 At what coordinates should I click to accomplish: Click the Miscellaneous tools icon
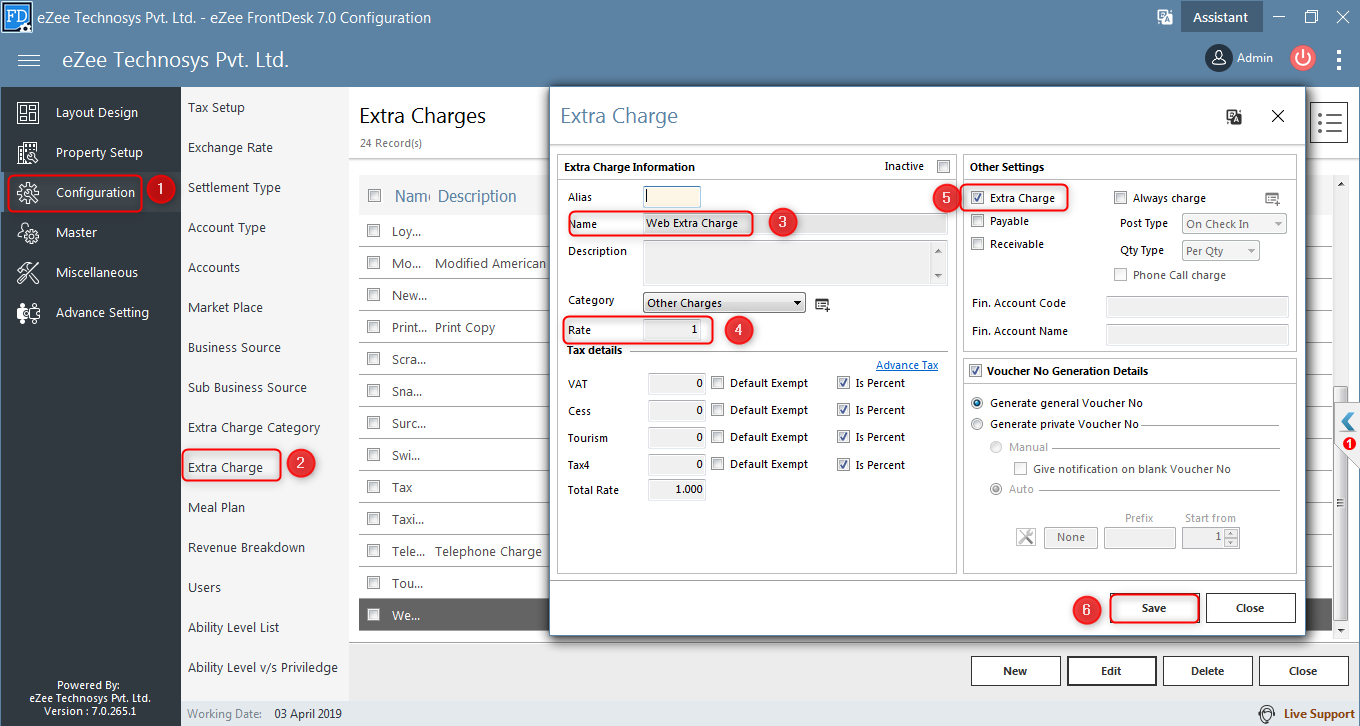(x=28, y=273)
